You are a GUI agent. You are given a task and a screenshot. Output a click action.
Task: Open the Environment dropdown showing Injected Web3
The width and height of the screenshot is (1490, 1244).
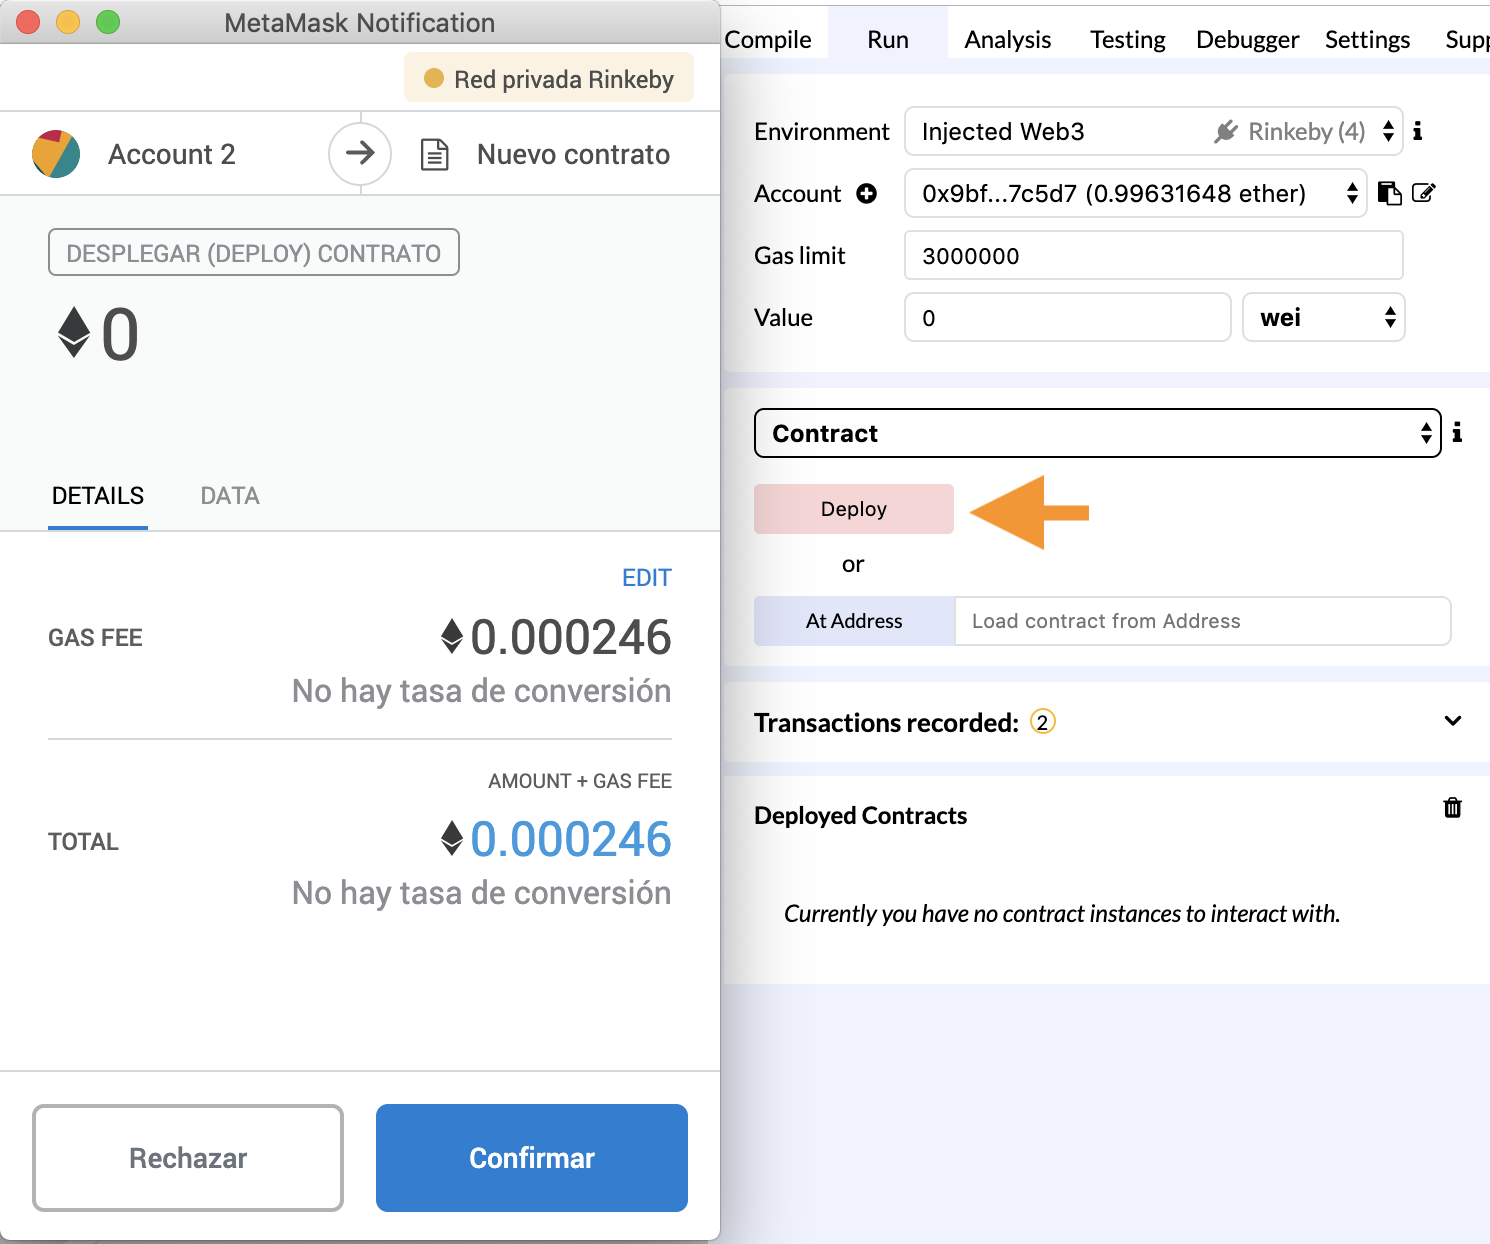pos(1153,131)
